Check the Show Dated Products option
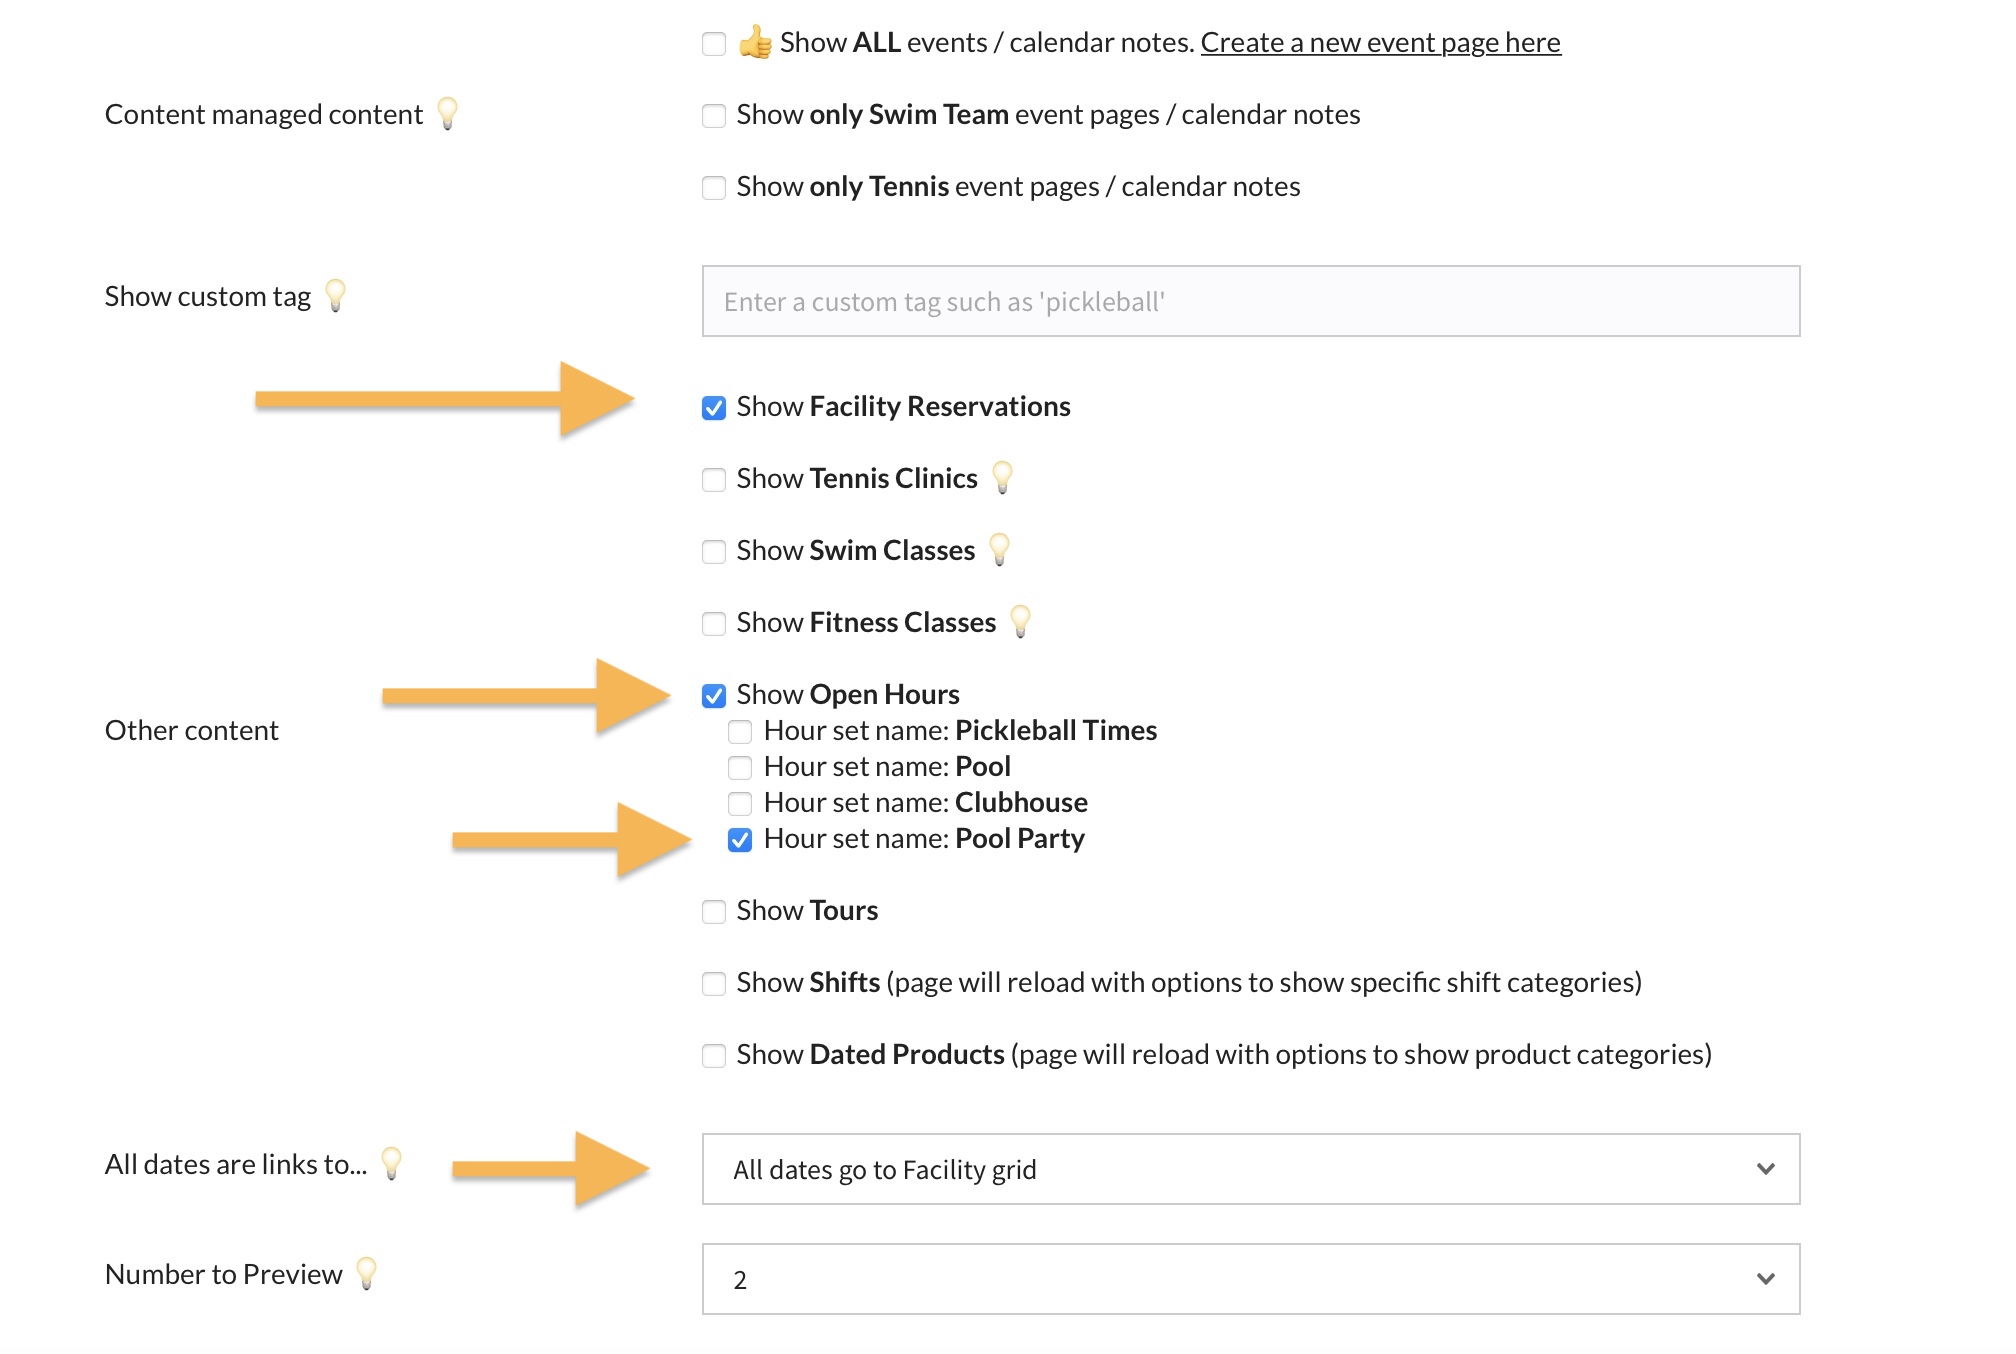The width and height of the screenshot is (2016, 1354). (x=714, y=1056)
